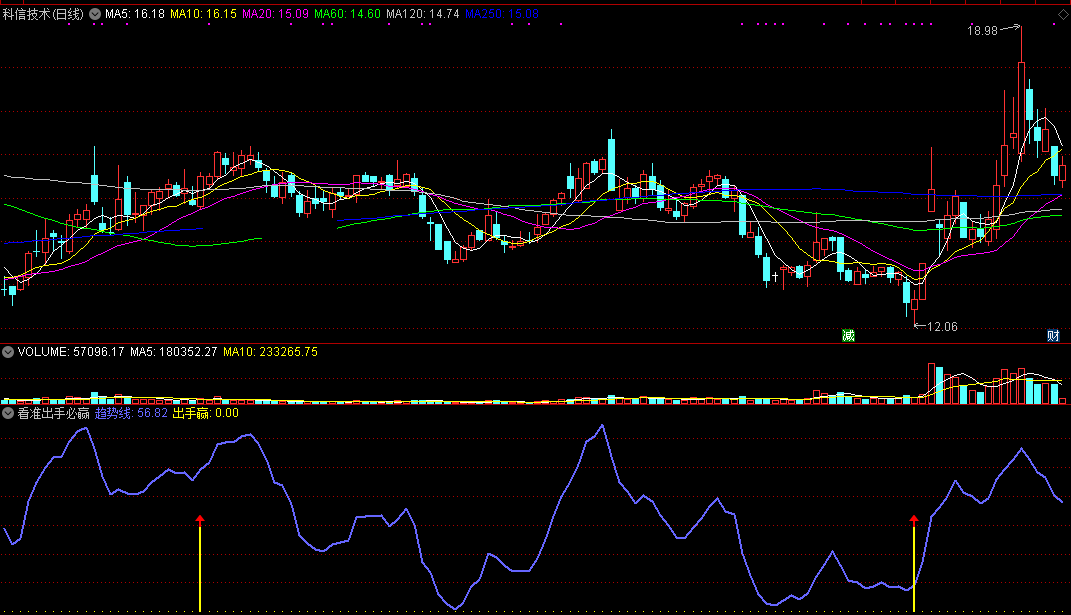Image resolution: width=1071 pixels, height=615 pixels.
Task: Click the VOLUME: 57096.17 label
Action: click(x=71, y=352)
